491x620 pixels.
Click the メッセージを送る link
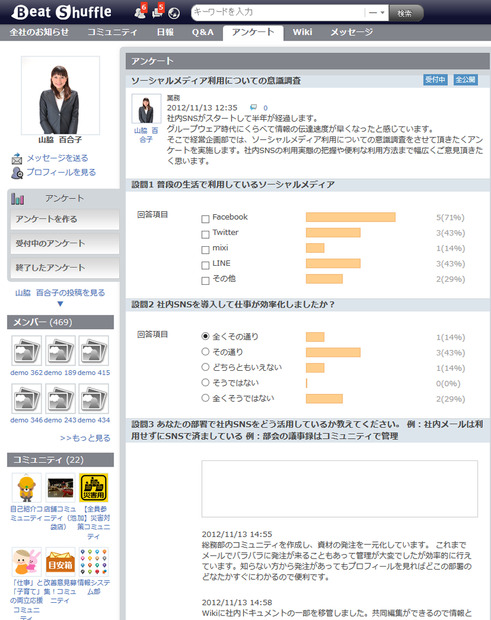(x=57, y=158)
